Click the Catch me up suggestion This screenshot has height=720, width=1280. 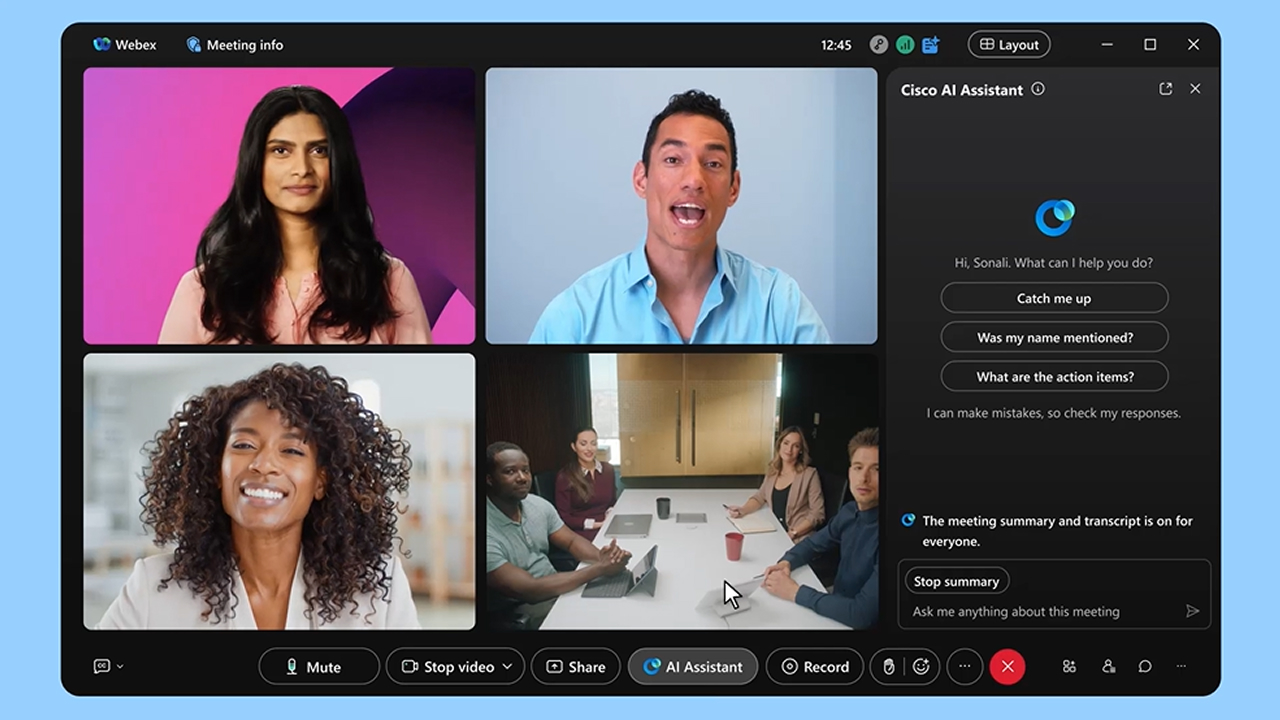point(1054,298)
